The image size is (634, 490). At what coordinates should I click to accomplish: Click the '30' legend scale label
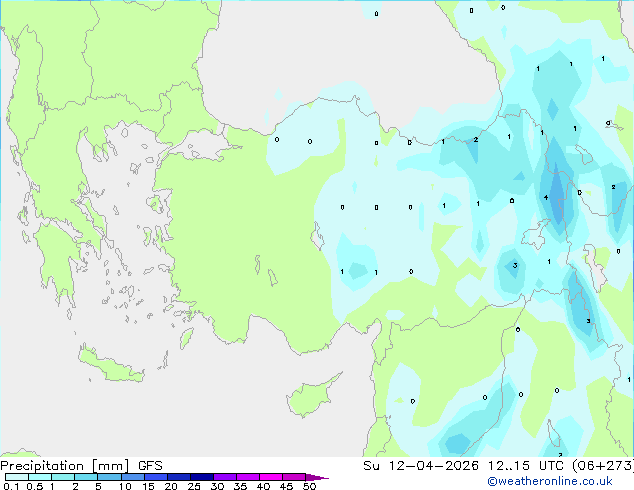[x=217, y=486]
